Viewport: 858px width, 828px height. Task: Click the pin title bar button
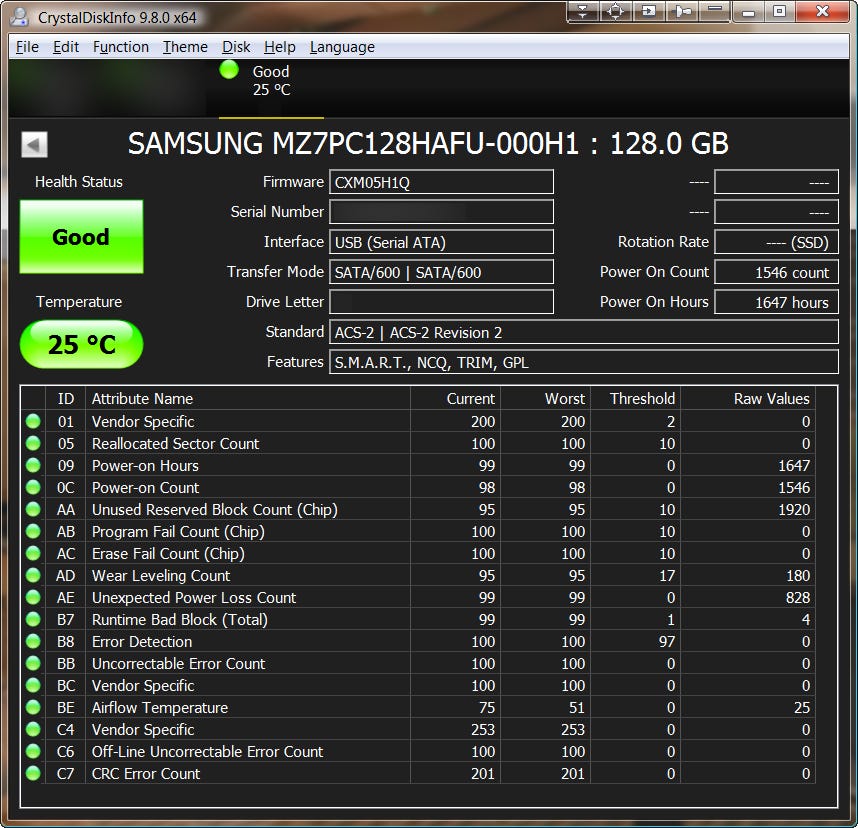[682, 11]
